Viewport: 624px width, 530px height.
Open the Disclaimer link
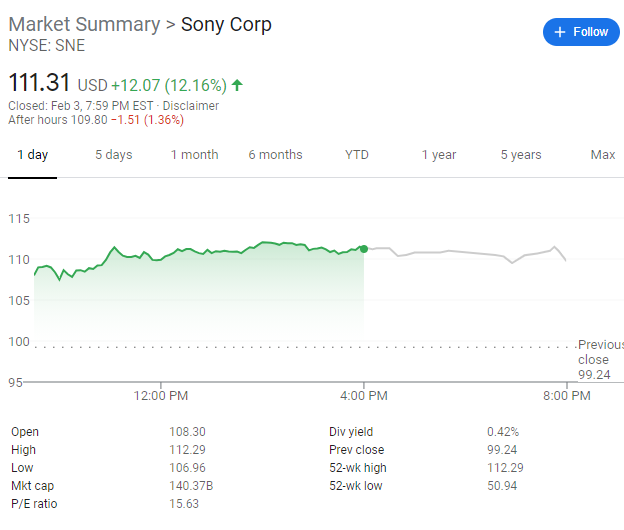(191, 106)
